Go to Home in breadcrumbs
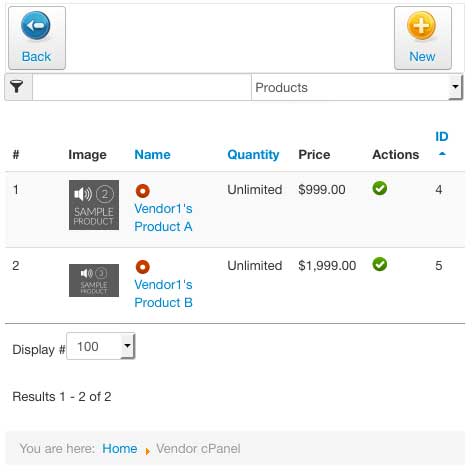 (x=120, y=449)
